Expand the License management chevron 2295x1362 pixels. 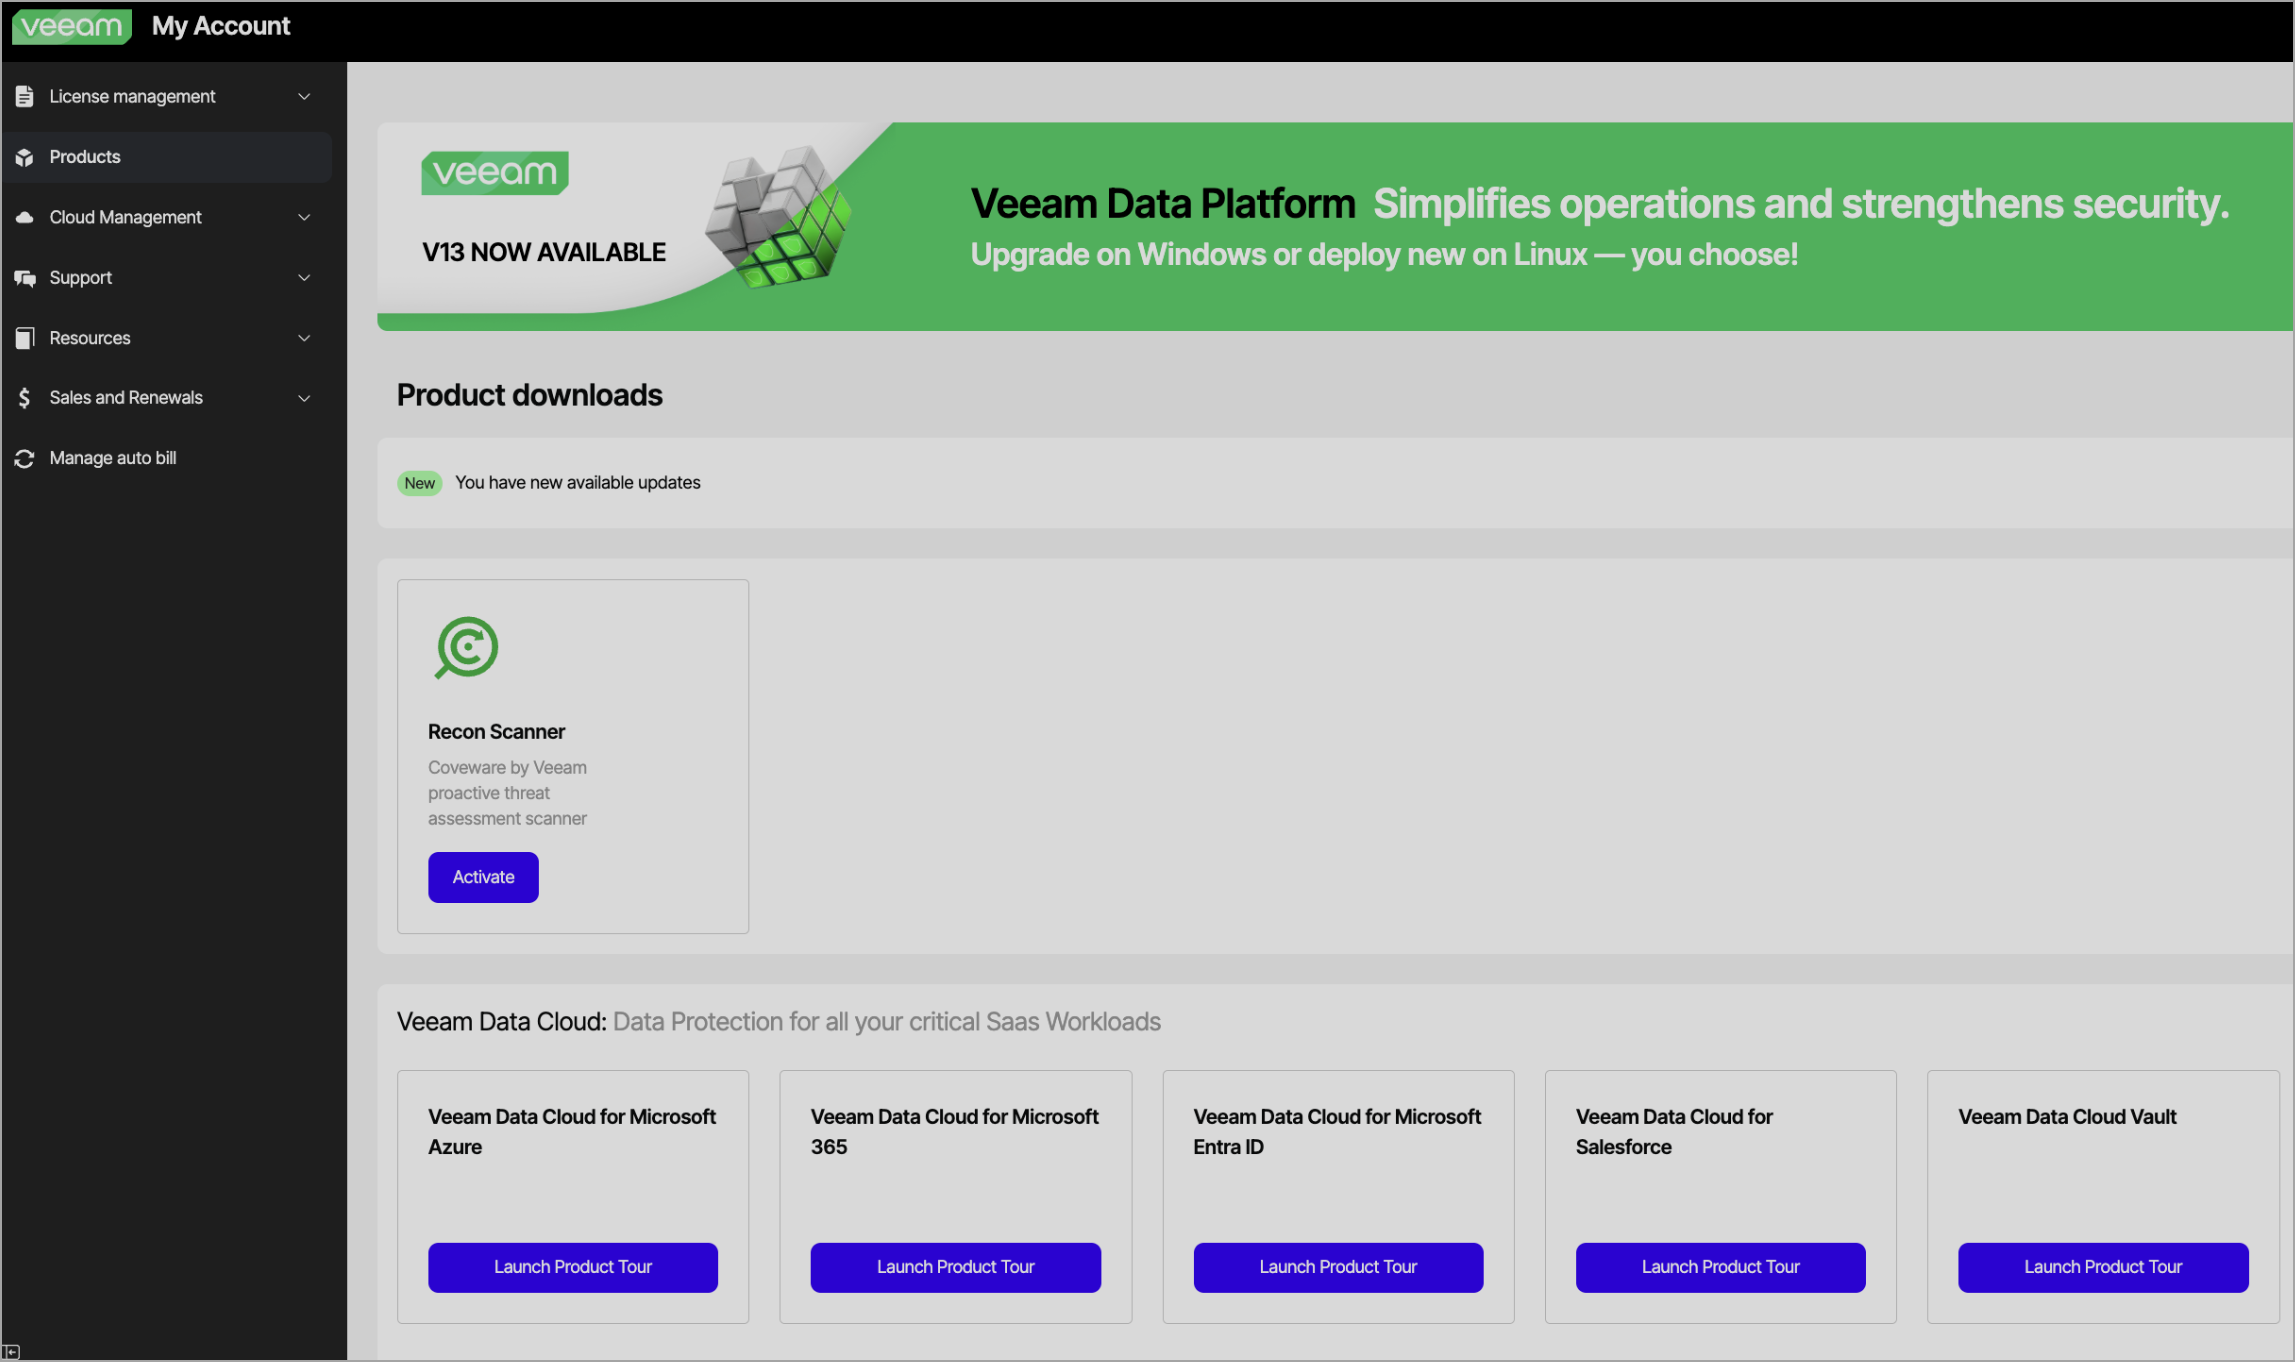304,96
